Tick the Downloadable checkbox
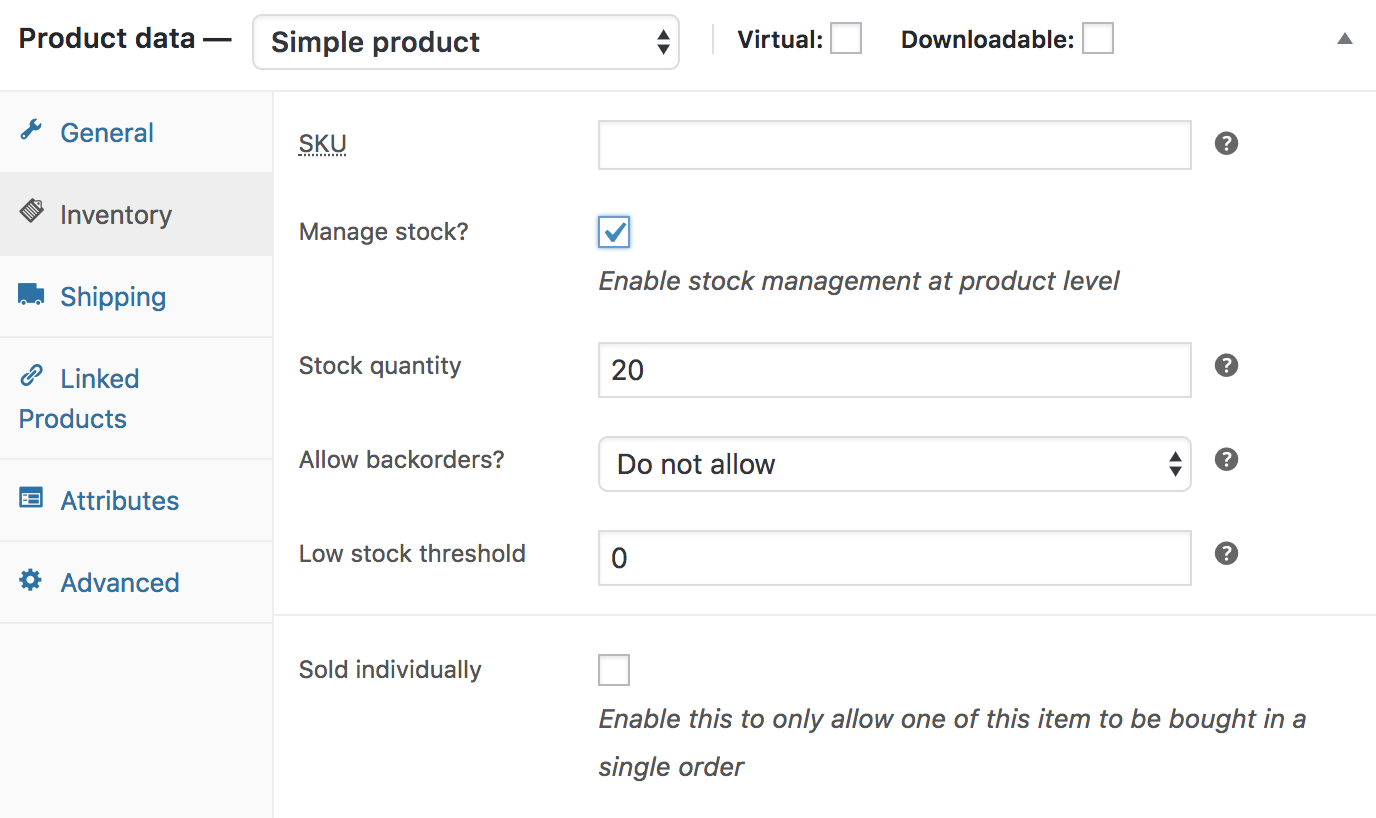1376x818 pixels. point(1098,39)
